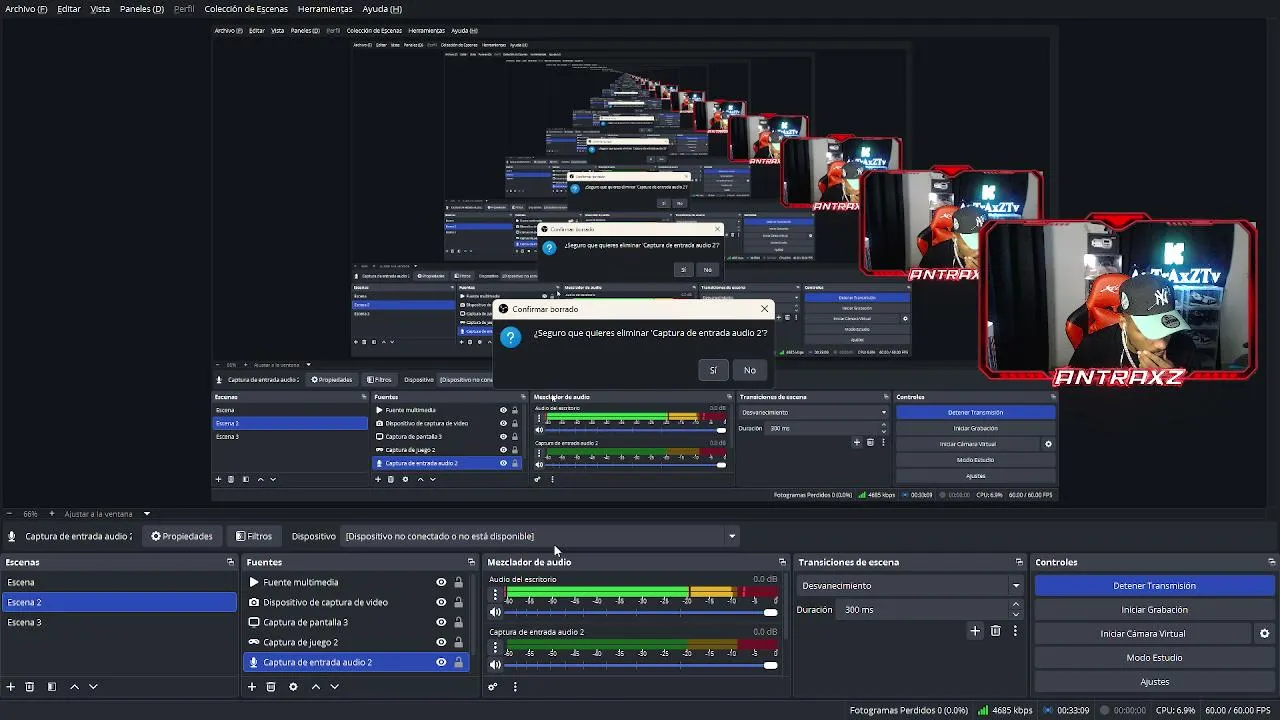The image size is (1280, 720).
Task: Open the Archivo menu
Action: (x=26, y=9)
